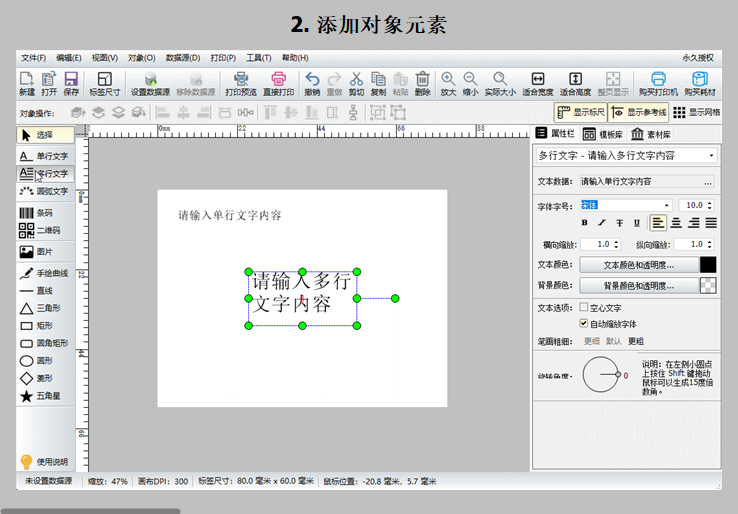Open 使用说明 help instructions
738x514 pixels.
pos(44,462)
